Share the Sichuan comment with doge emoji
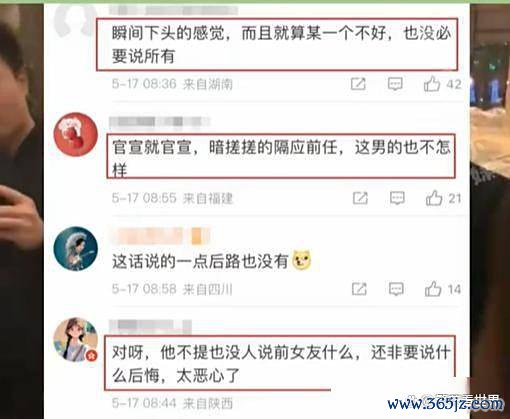Viewport: 510px width, 419px height. 359,289
